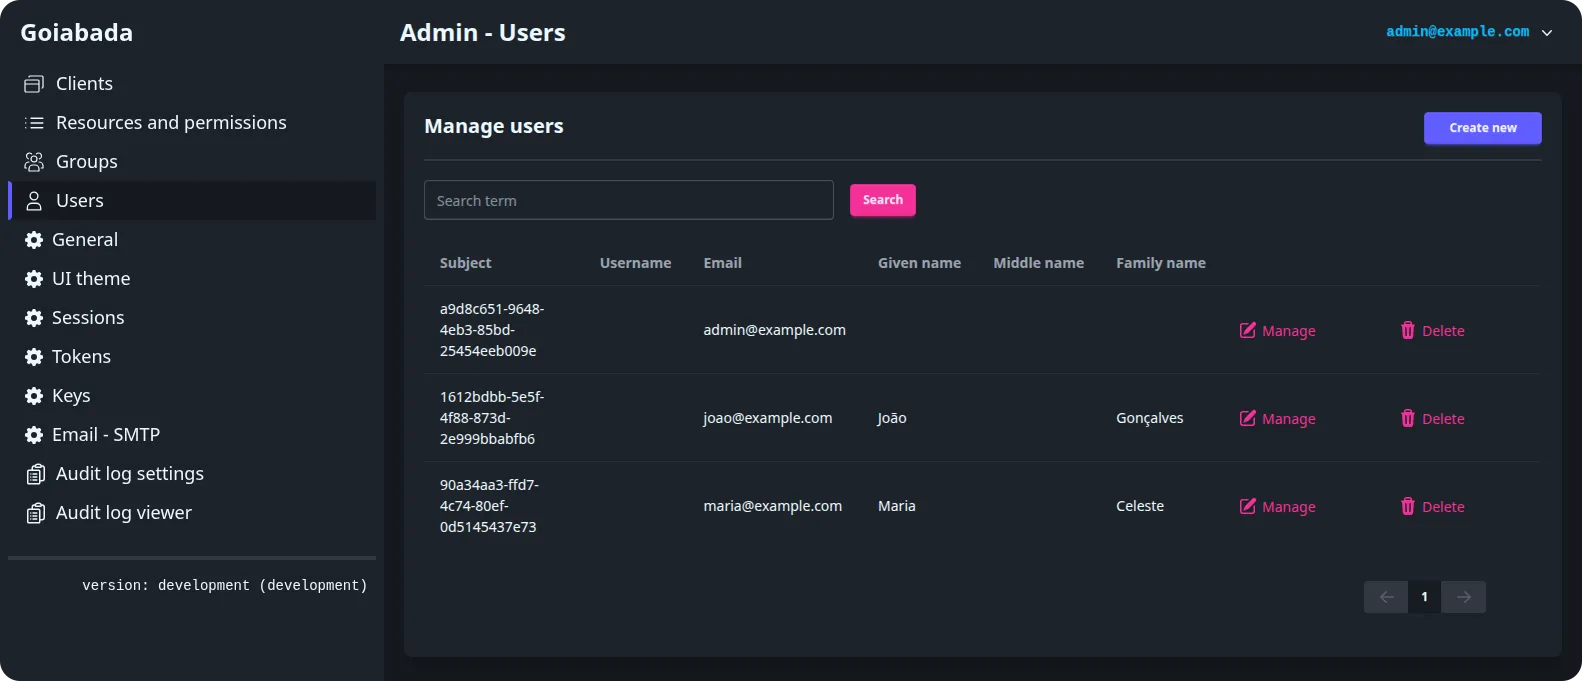Click subject a9d8c651-9648-4eb3-85bd-25454eeb009e
This screenshot has height=681, width=1582.
pyautogui.click(x=492, y=330)
